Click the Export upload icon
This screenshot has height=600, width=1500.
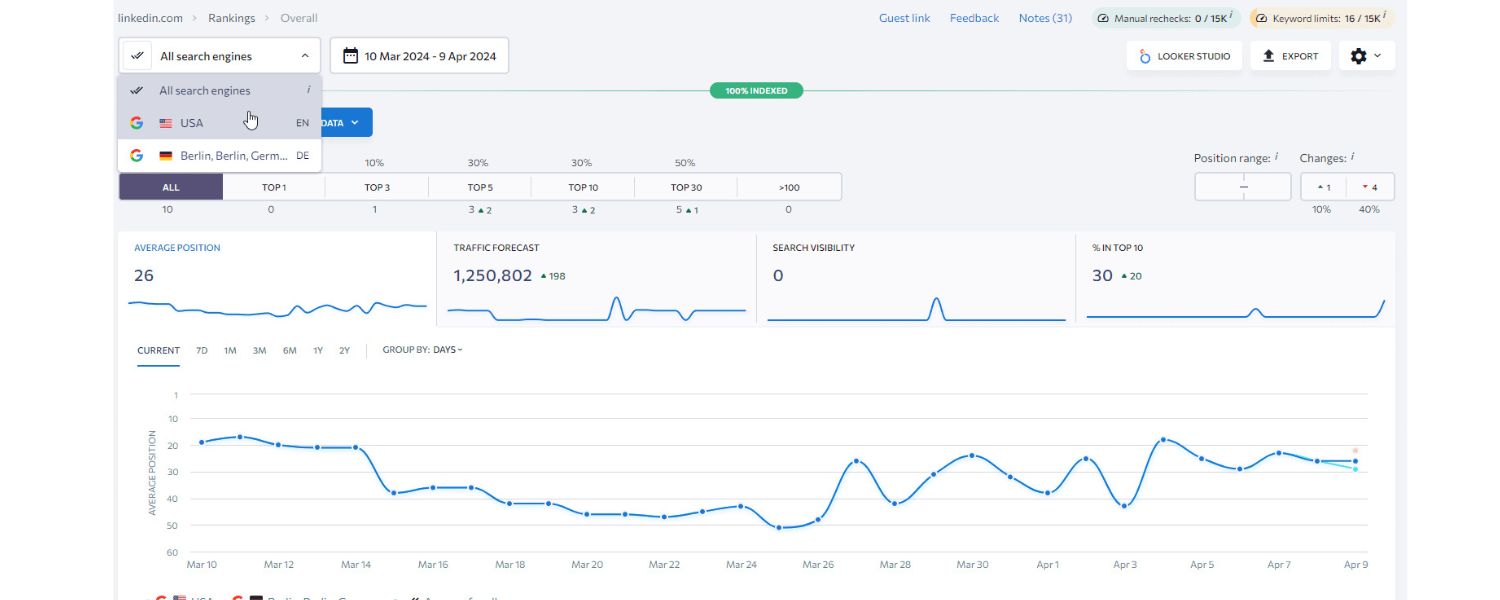(x=1266, y=55)
